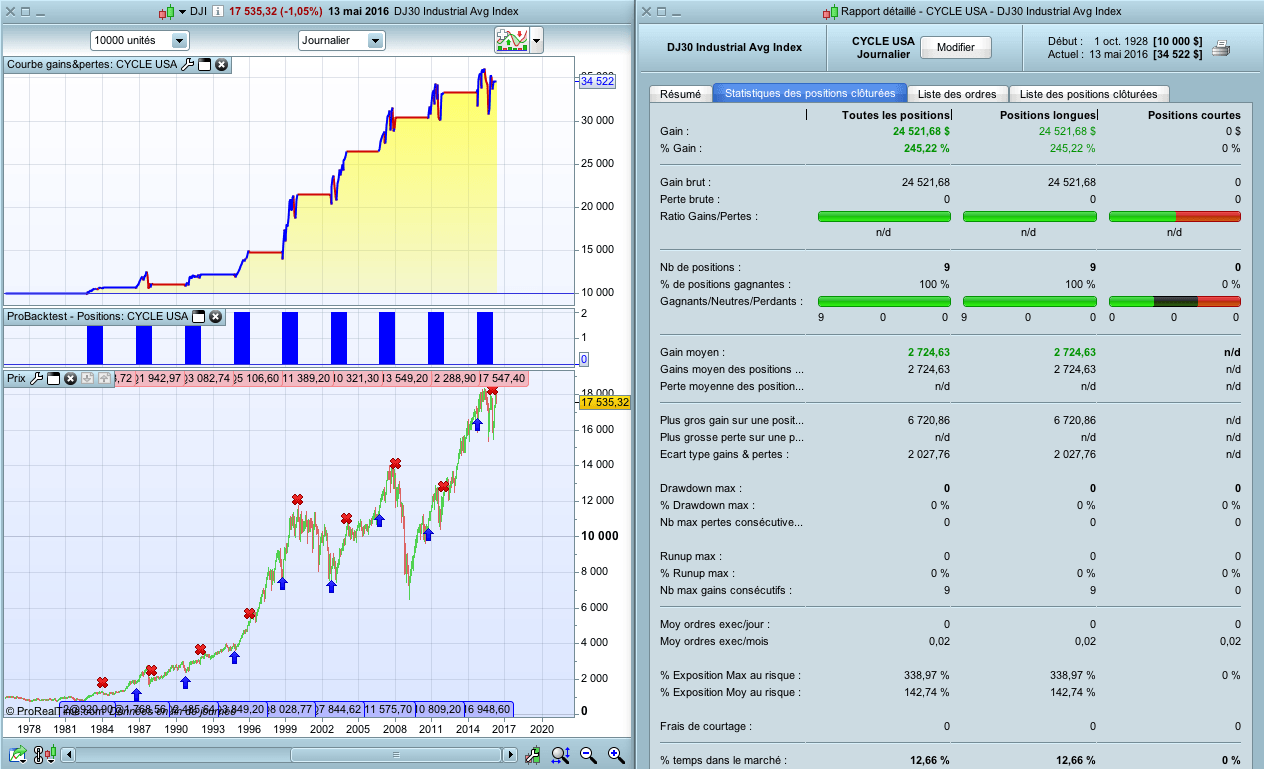Image resolution: width=1264 pixels, height=769 pixels.
Task: Click the DJ30 Industrial Avg Index report header
Action: coord(734,47)
